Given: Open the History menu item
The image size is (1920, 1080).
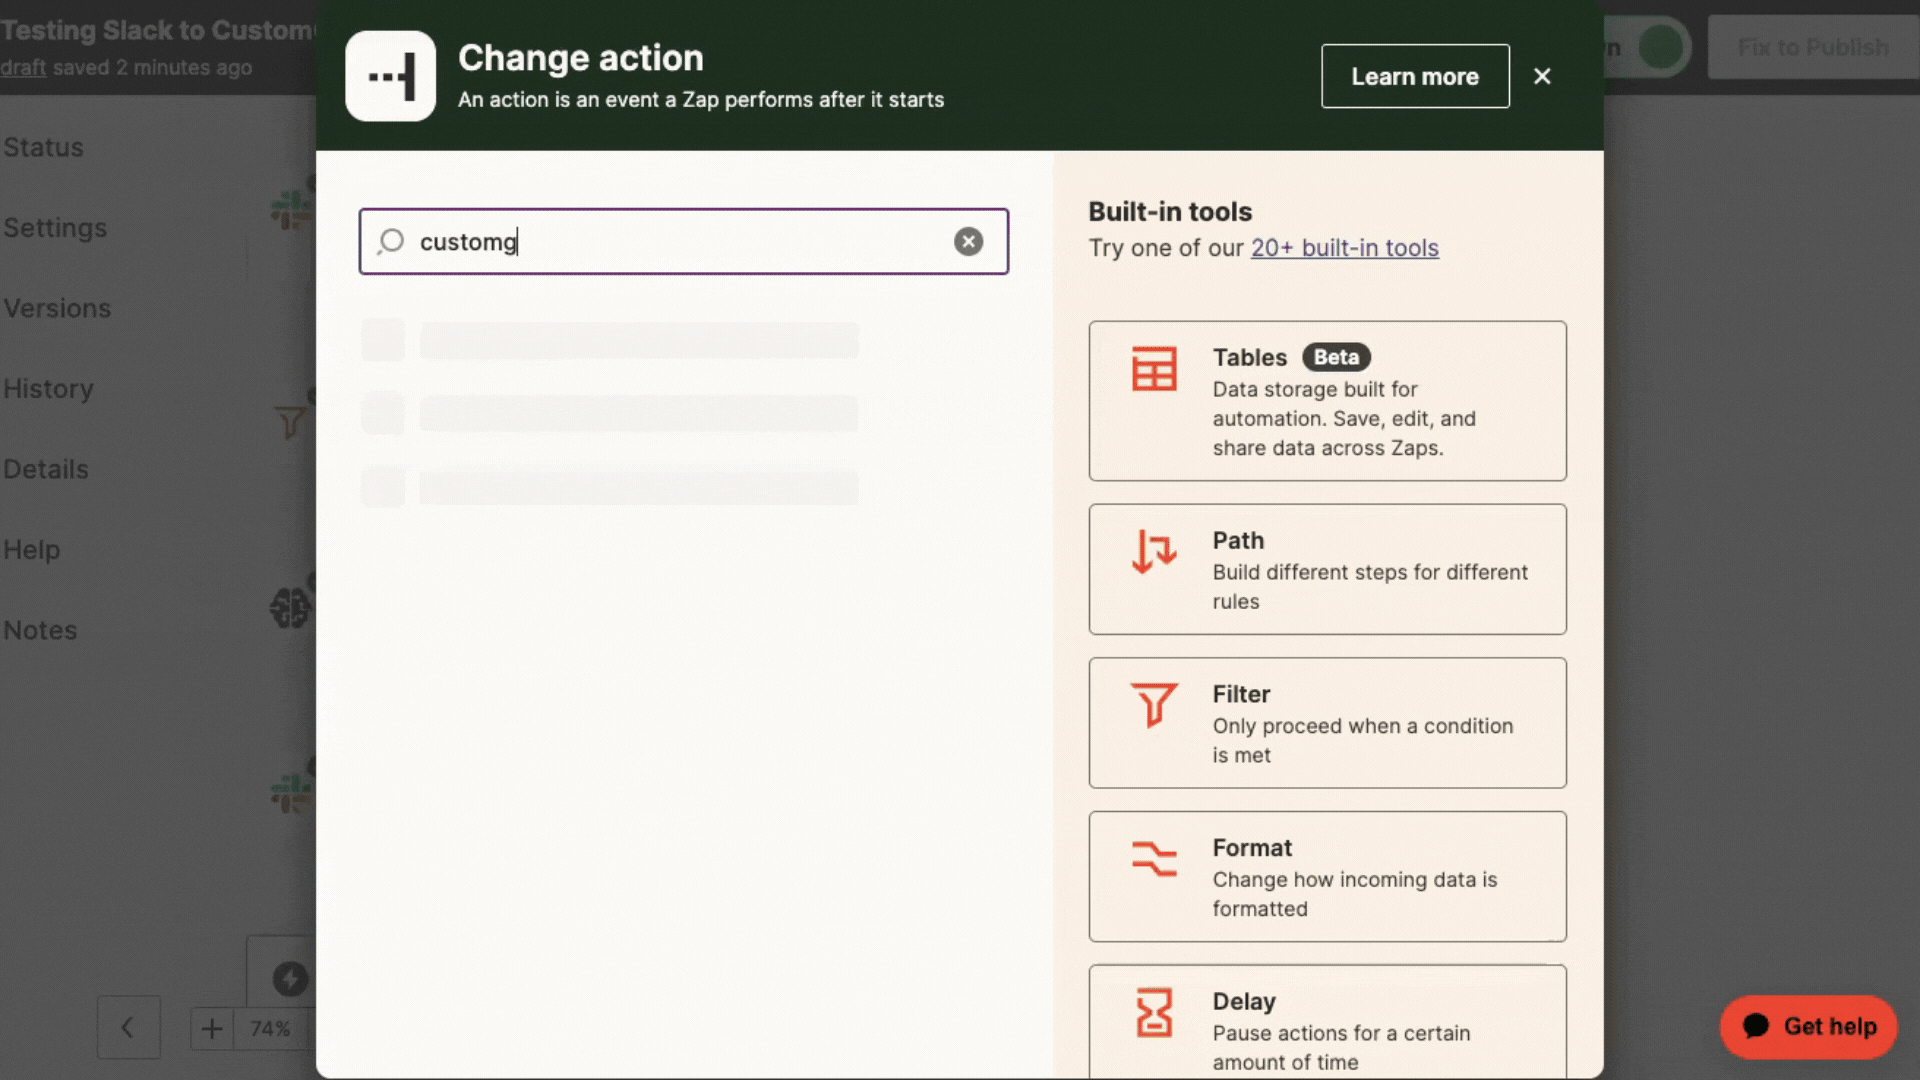Looking at the screenshot, I should (48, 388).
